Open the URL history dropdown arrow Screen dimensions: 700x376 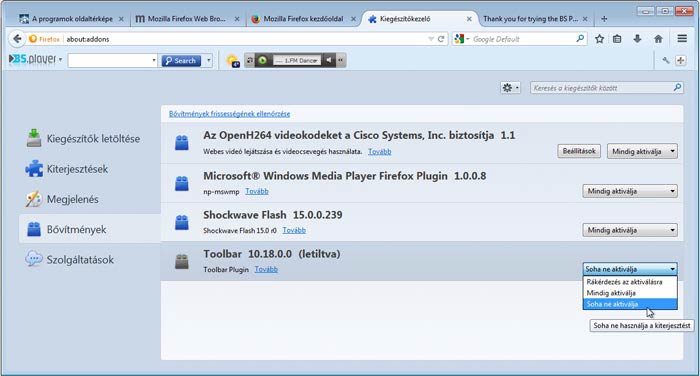coord(431,39)
